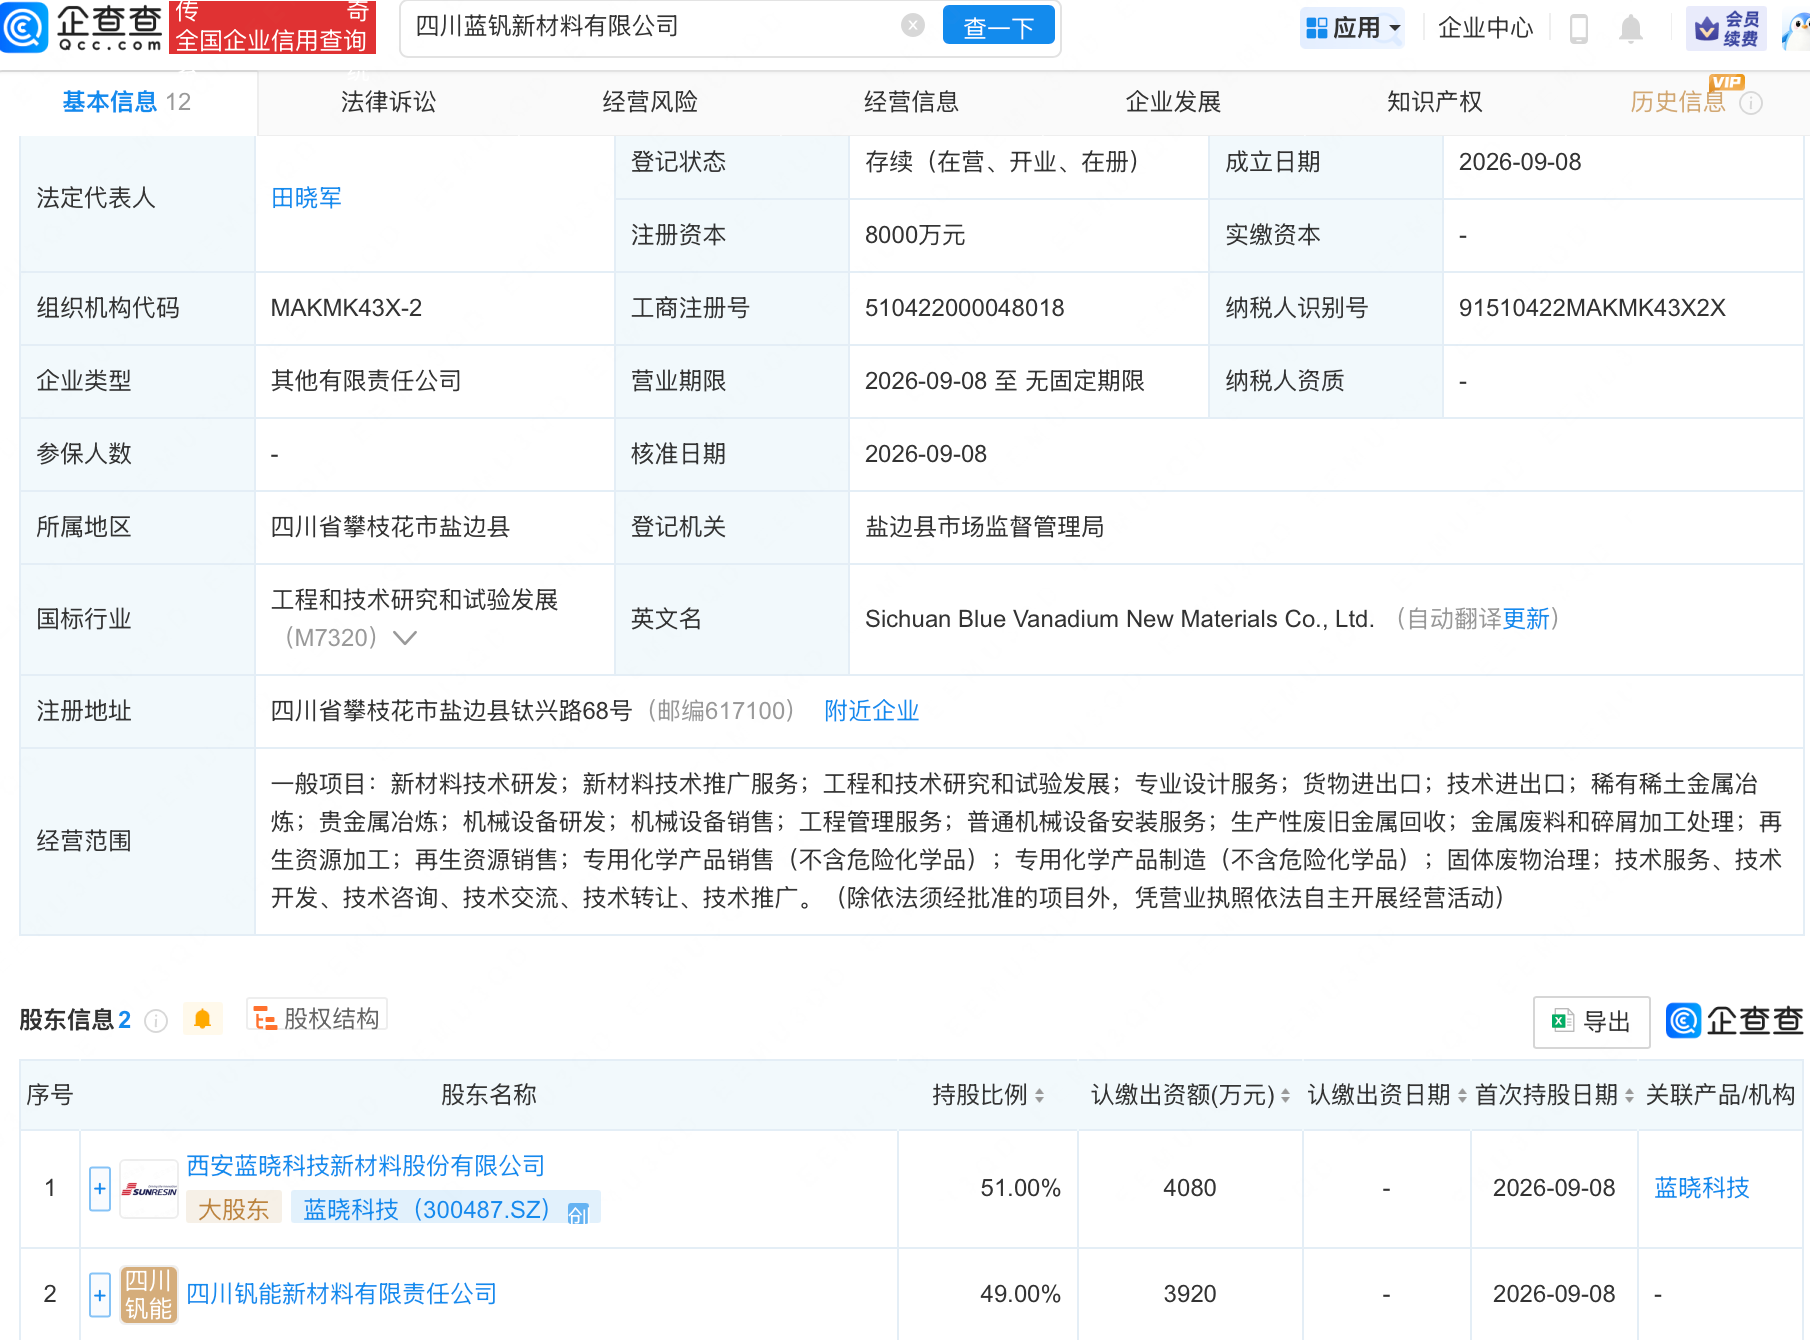Screen dimensions: 1810x1340
Task: Open the 应用 dropdown menu
Action: (x=1353, y=28)
